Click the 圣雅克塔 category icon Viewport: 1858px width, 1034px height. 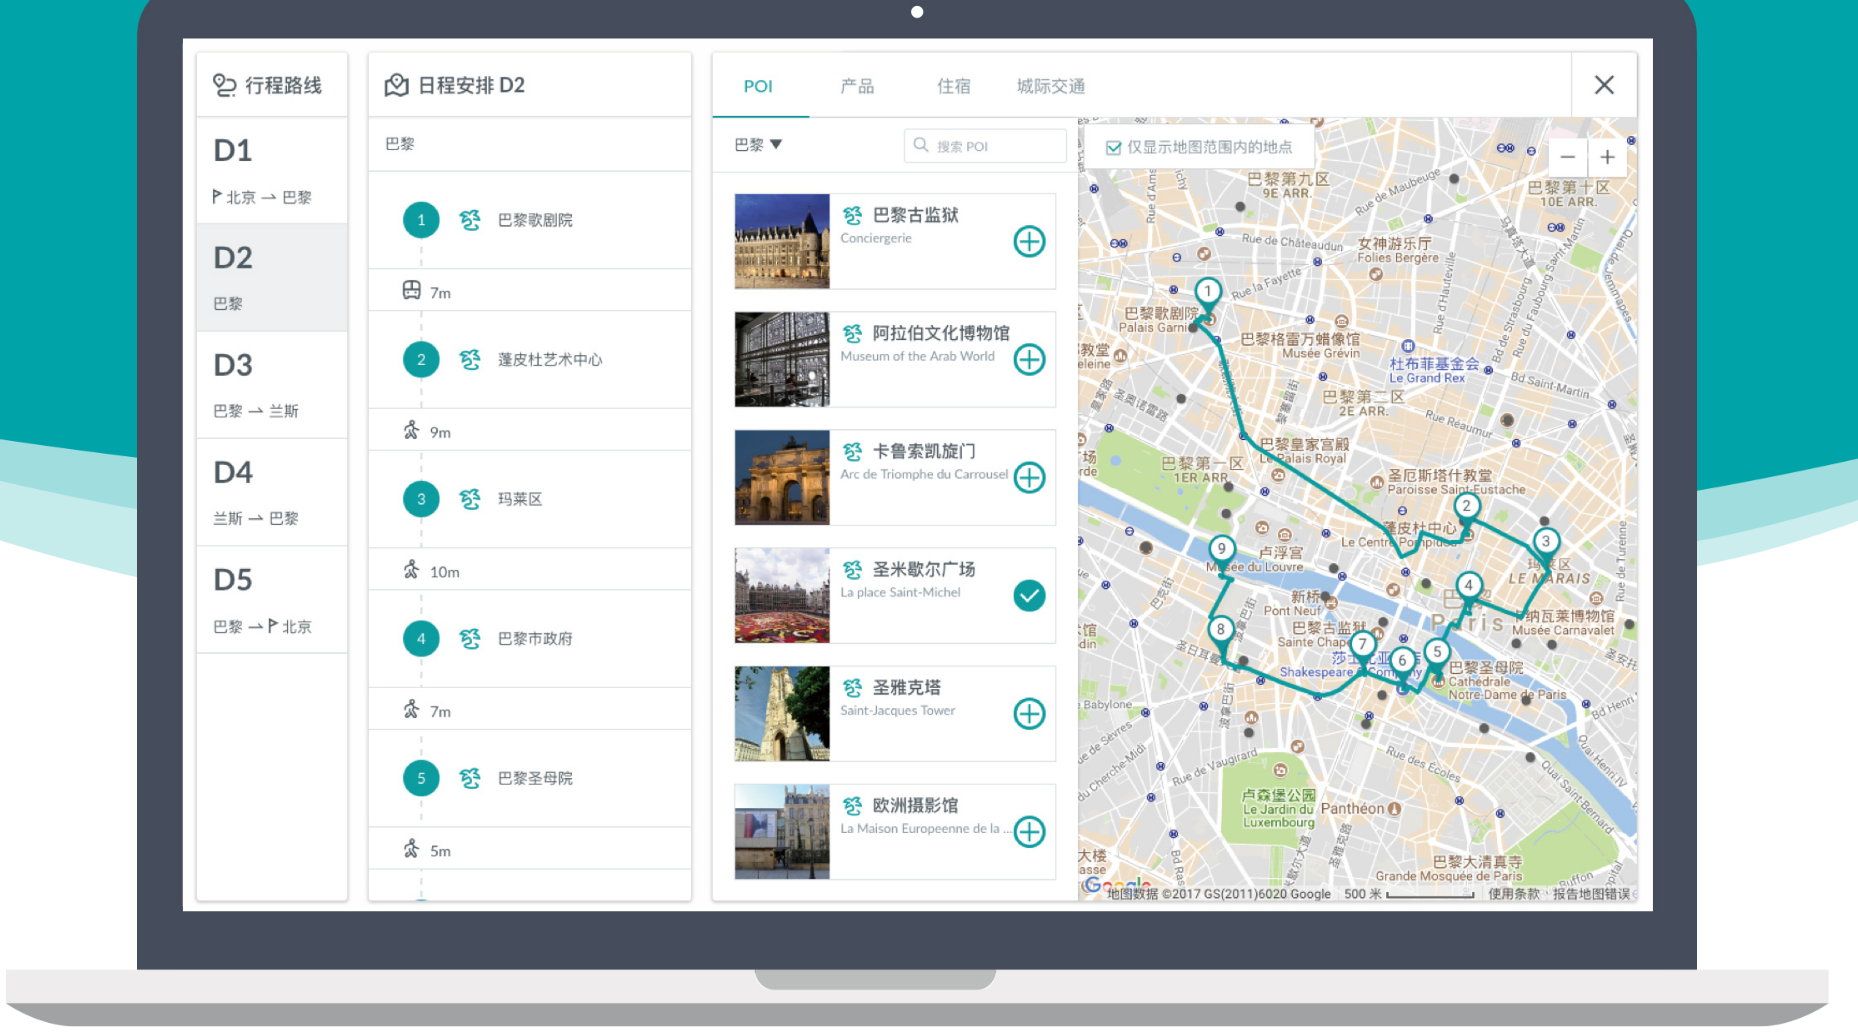point(852,688)
